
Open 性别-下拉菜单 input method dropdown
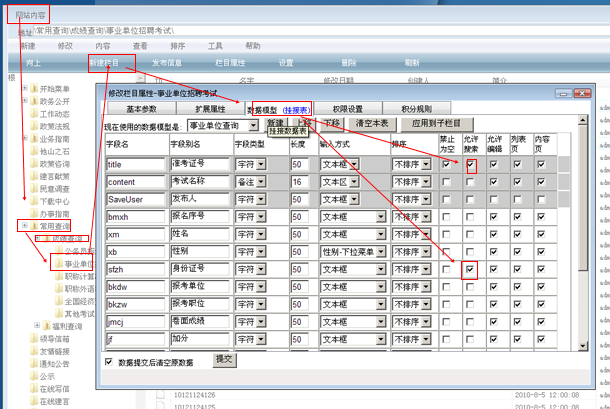point(381,252)
